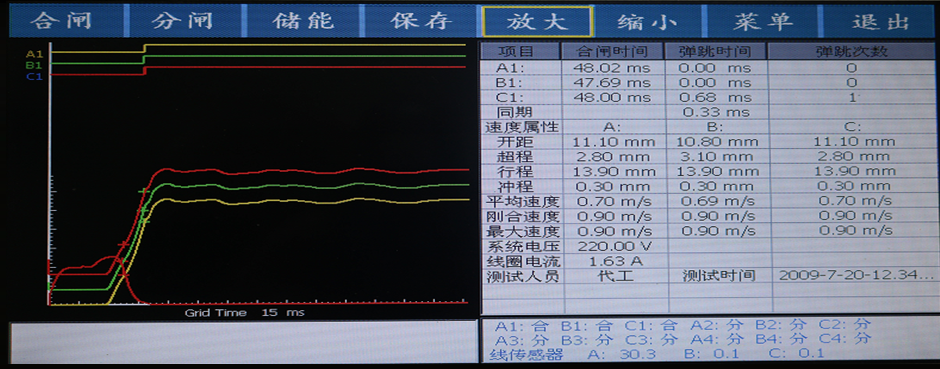
Task: Activate the 储能 button
Action: pos(303,20)
